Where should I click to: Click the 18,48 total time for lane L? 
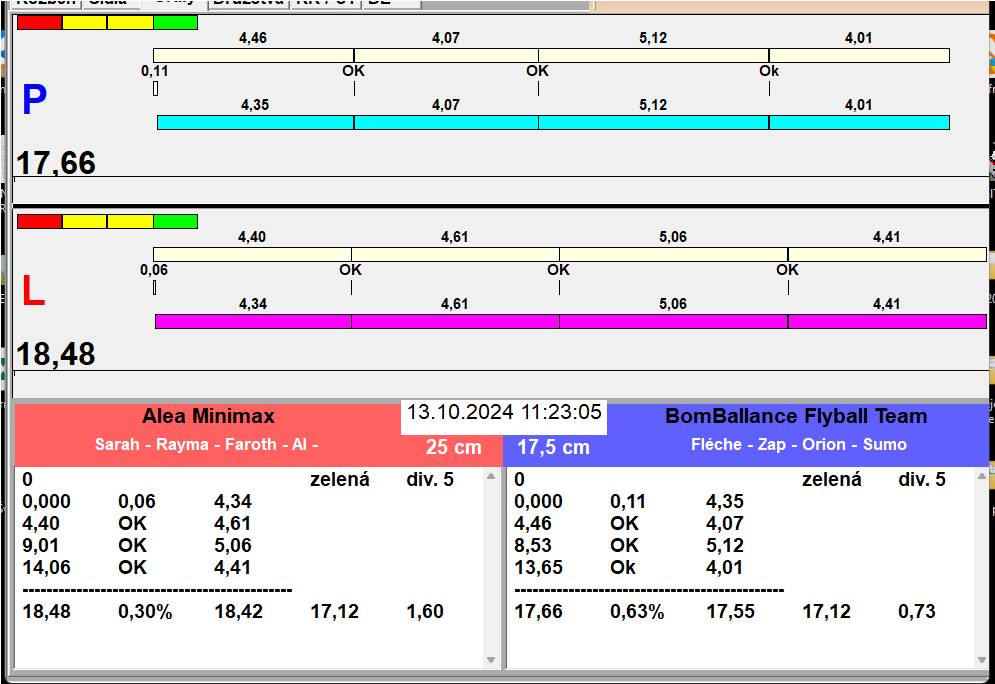coord(56,355)
